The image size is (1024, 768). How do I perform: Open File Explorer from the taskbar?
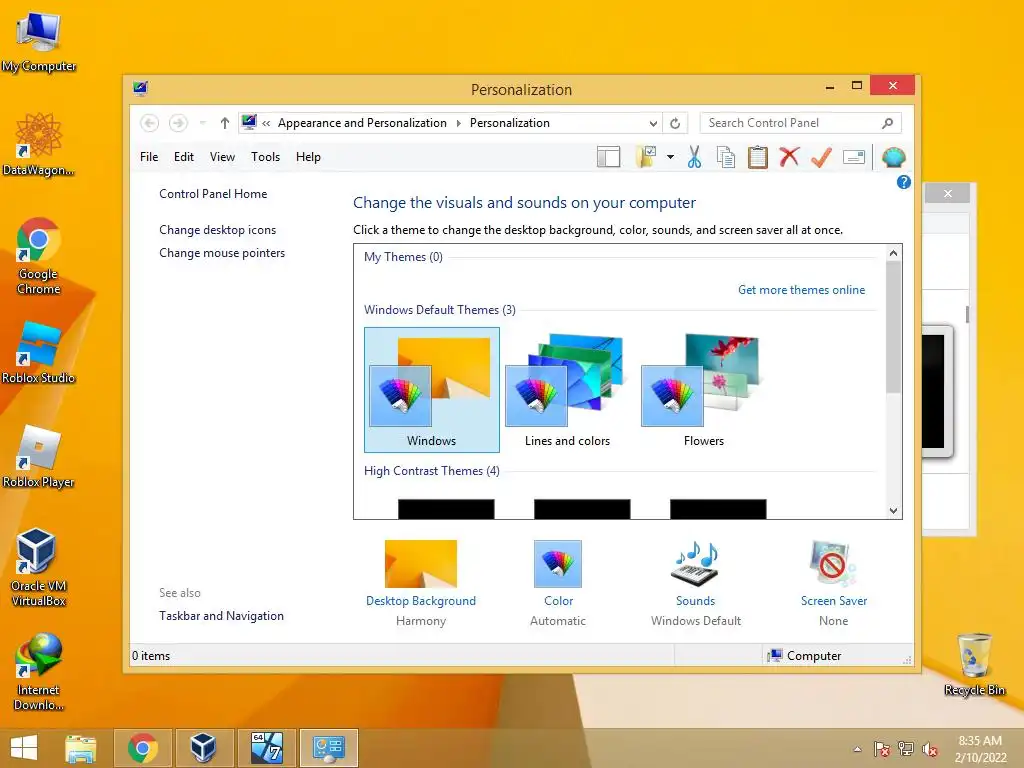(80, 748)
